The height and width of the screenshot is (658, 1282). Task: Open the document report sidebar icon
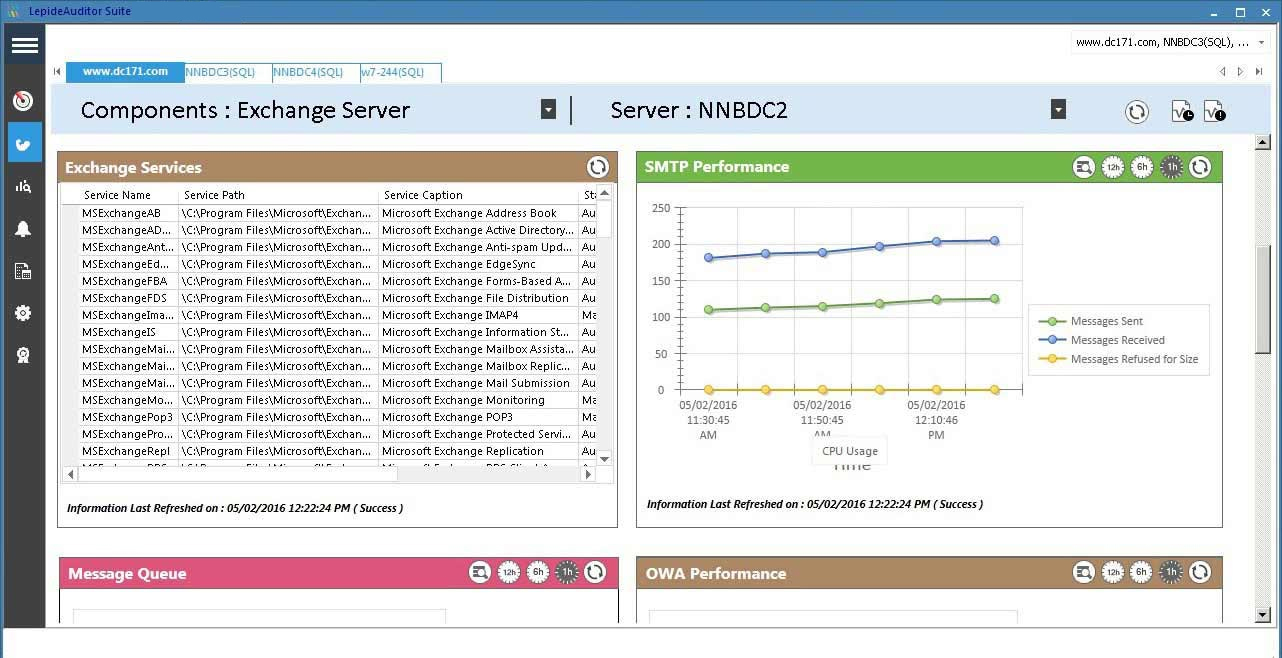(23, 271)
